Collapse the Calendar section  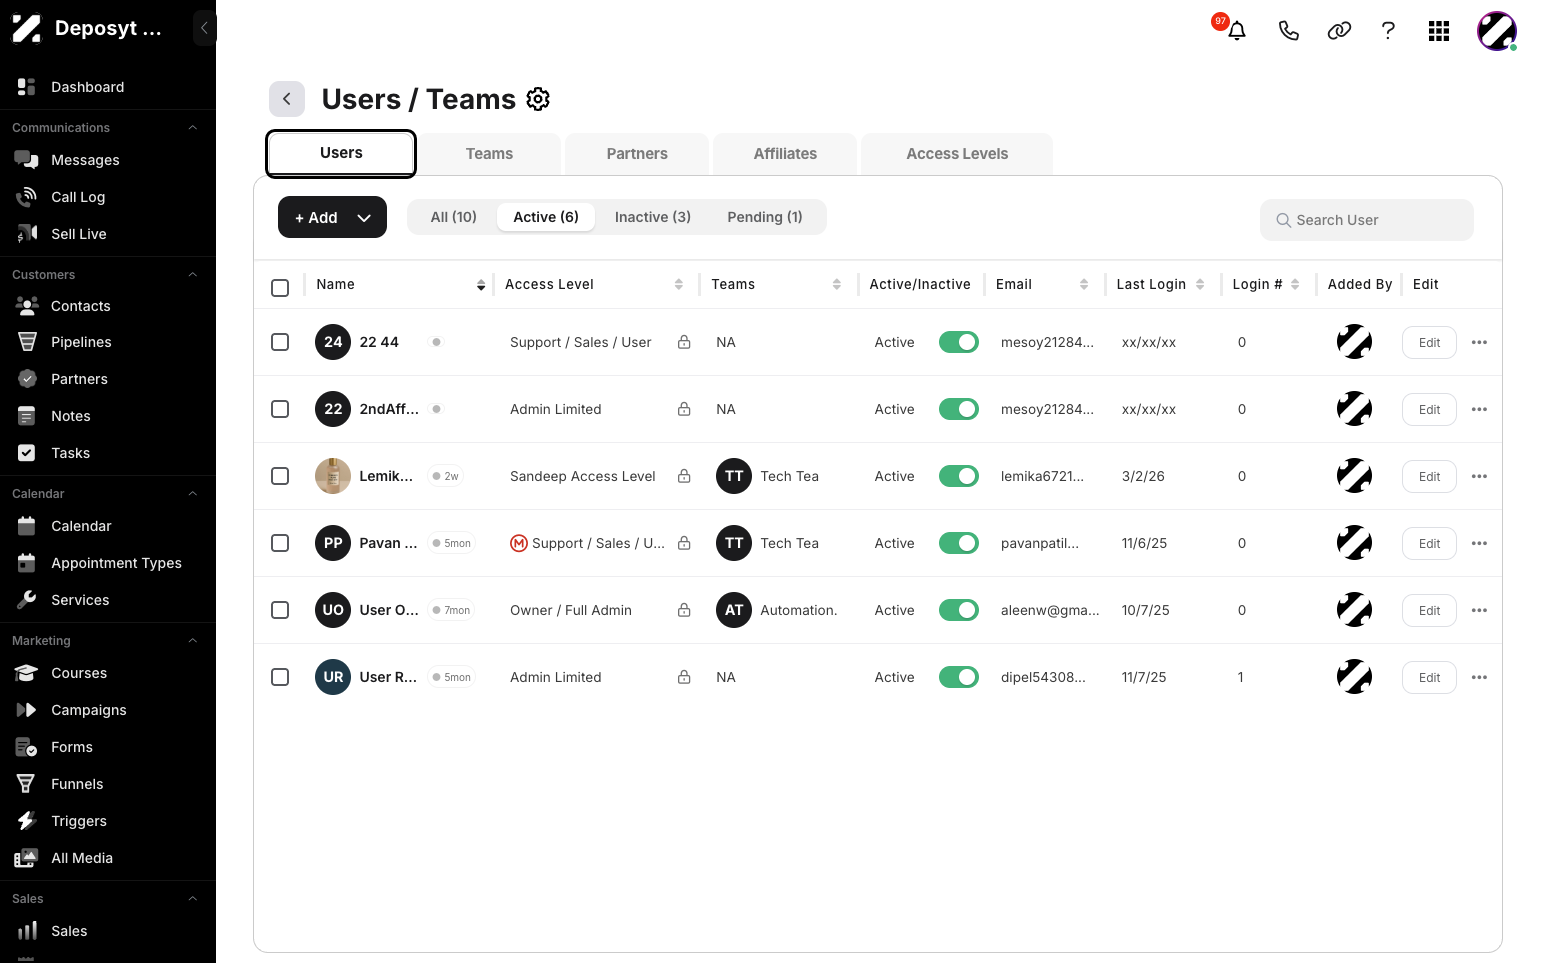tap(193, 494)
